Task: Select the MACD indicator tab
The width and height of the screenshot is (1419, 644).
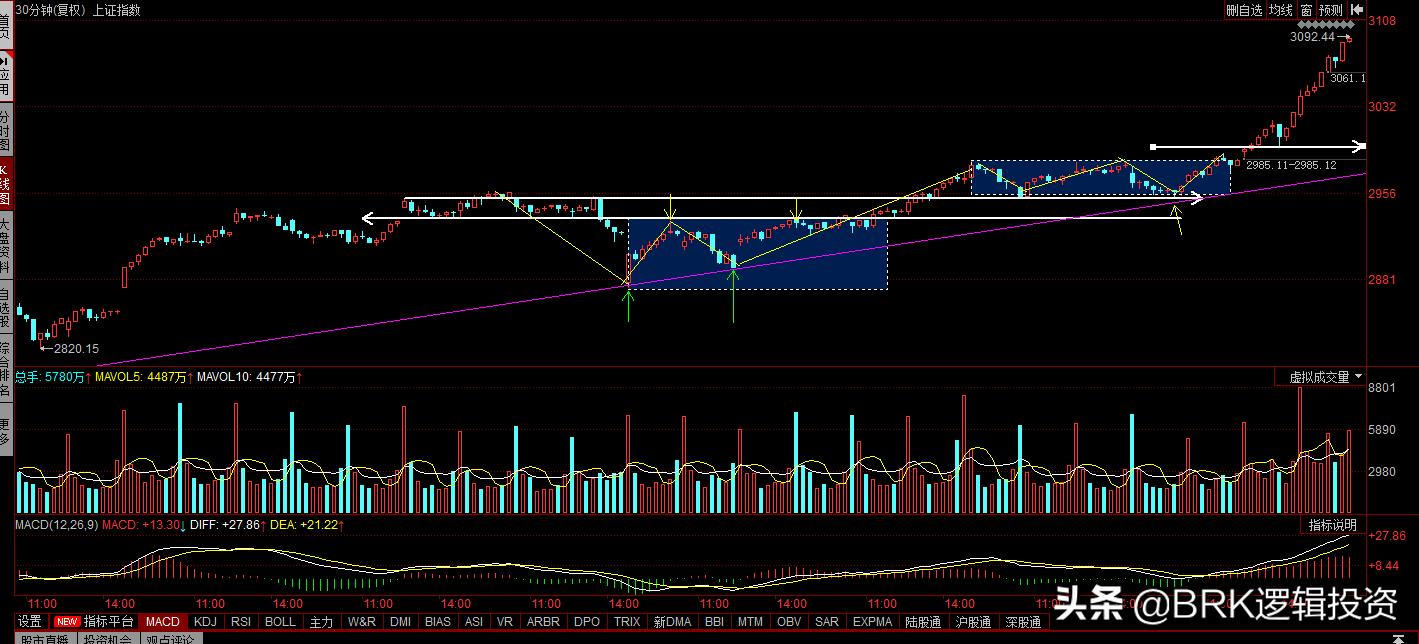Action: click(x=162, y=622)
